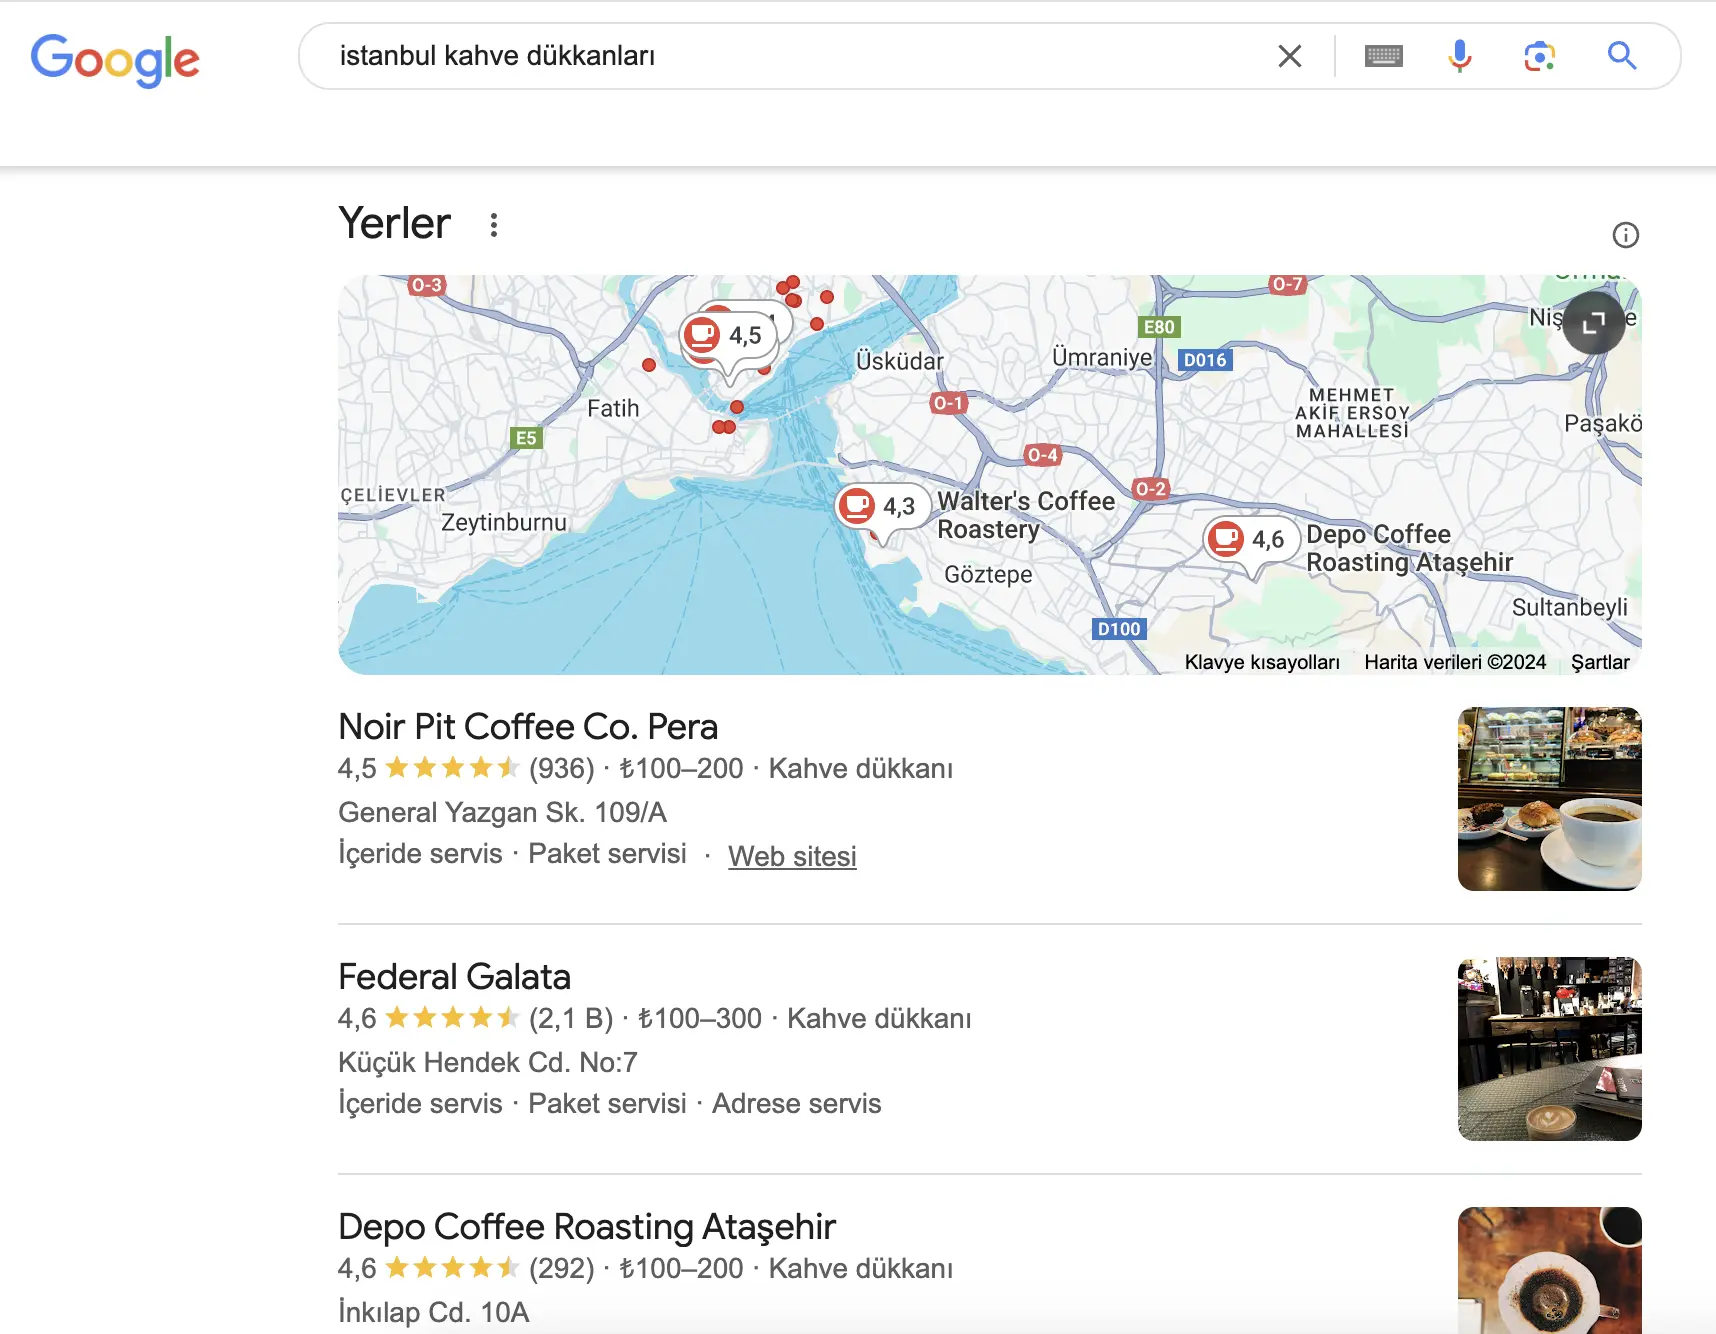The image size is (1716, 1334).
Task: Click the O-3 highway badge
Action: coord(427,285)
